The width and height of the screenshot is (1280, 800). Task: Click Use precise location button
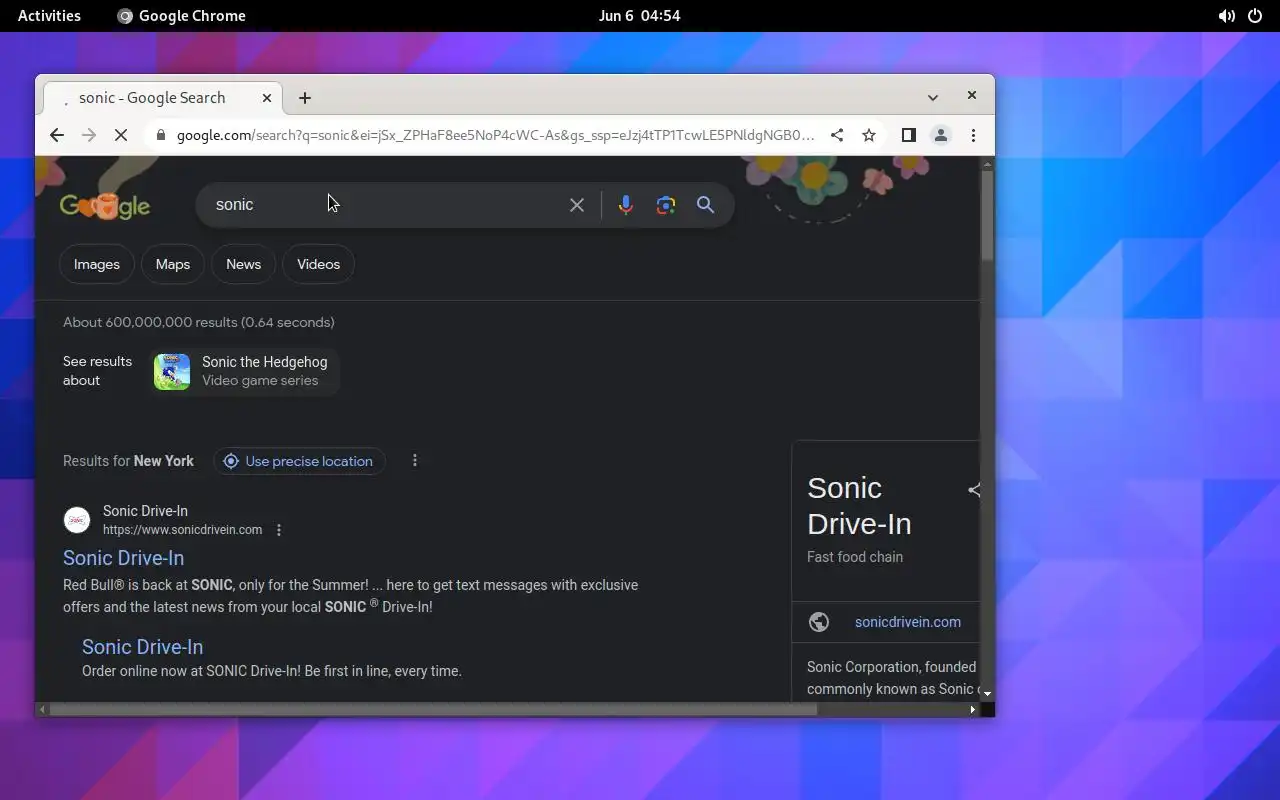(299, 461)
